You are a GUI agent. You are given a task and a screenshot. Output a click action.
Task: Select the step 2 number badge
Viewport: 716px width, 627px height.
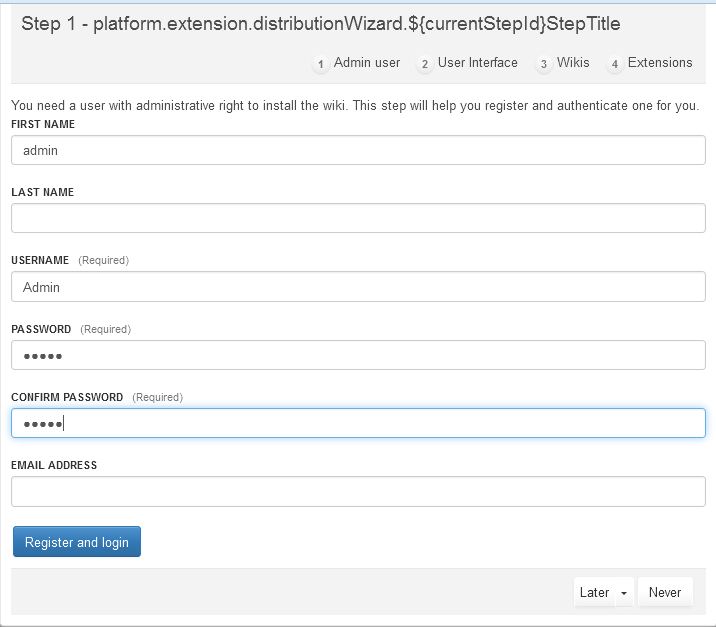coord(425,64)
